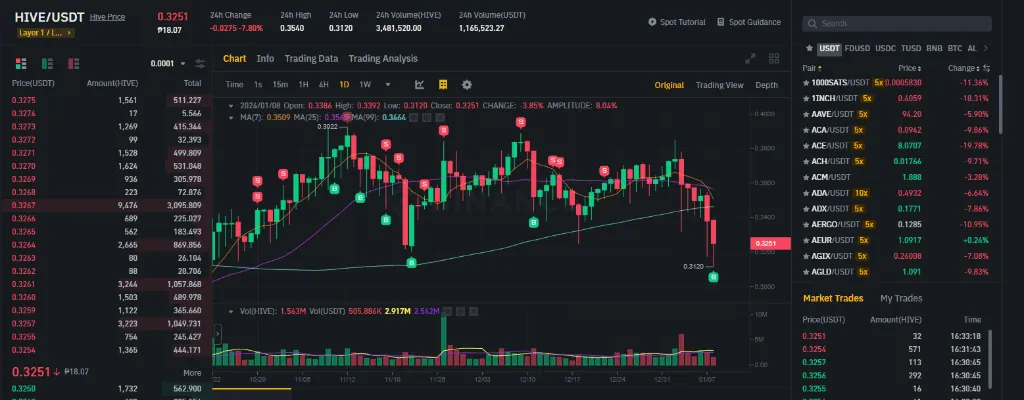This screenshot has width=1024, height=400.
Task: Select Original chart mode
Action: [669, 85]
